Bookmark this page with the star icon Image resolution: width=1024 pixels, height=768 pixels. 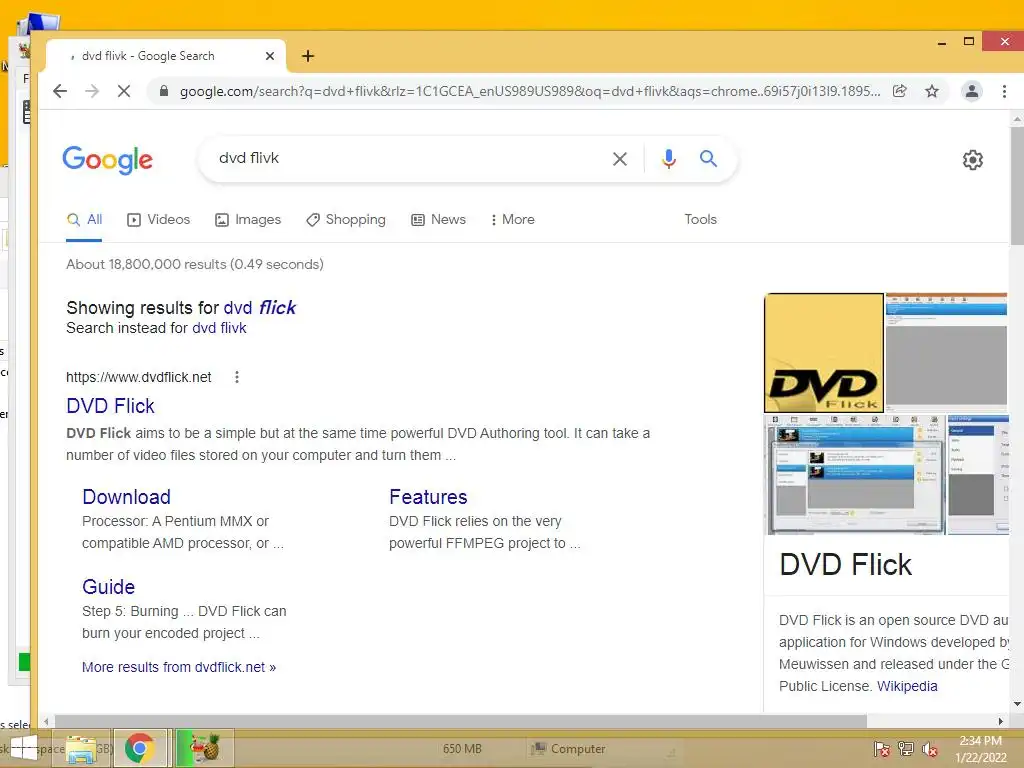(932, 91)
